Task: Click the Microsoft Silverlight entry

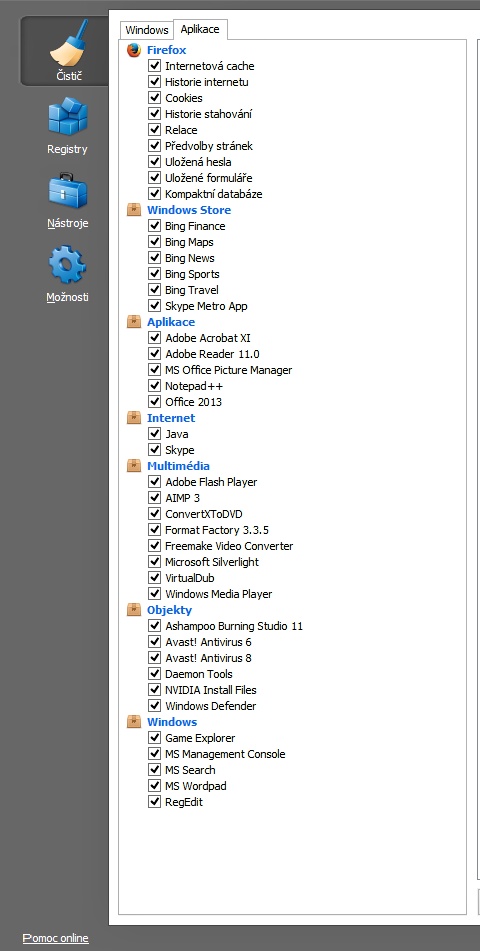Action: click(x=212, y=562)
